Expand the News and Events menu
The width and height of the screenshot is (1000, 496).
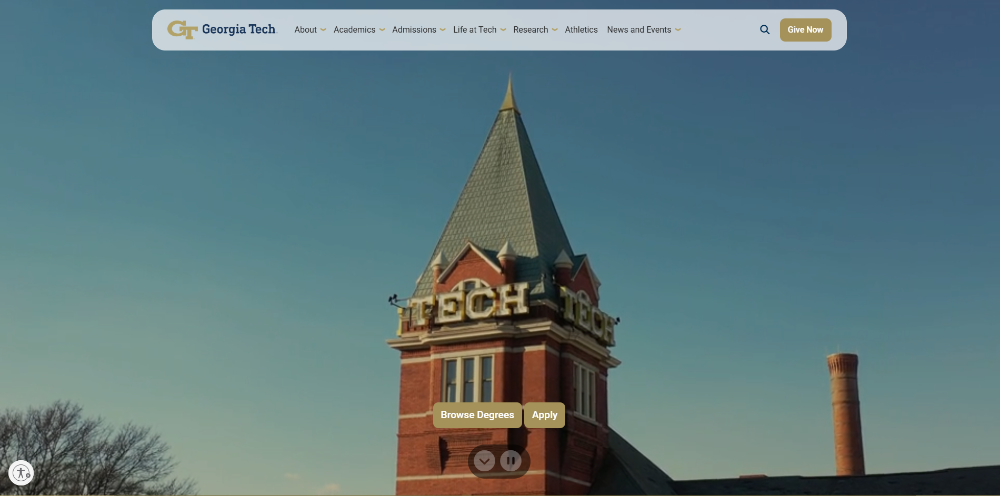(x=643, y=29)
